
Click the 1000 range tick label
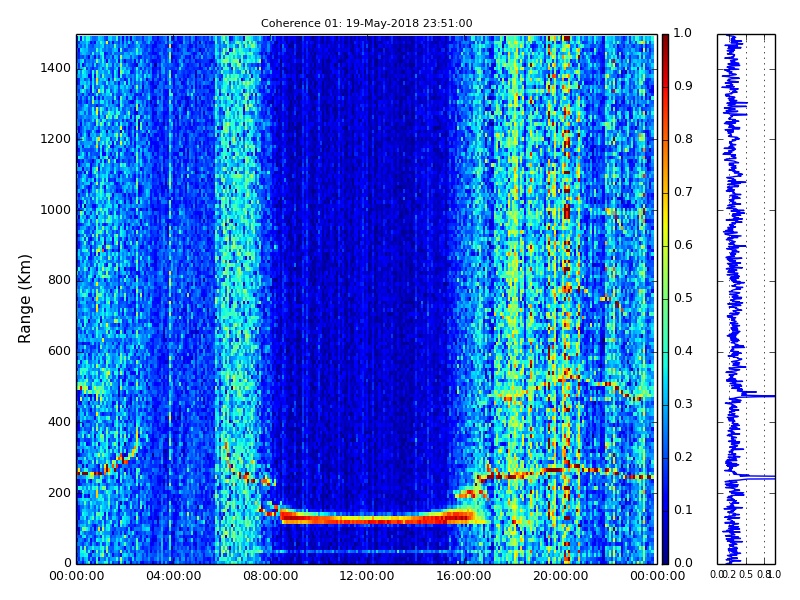pyautogui.click(x=56, y=210)
